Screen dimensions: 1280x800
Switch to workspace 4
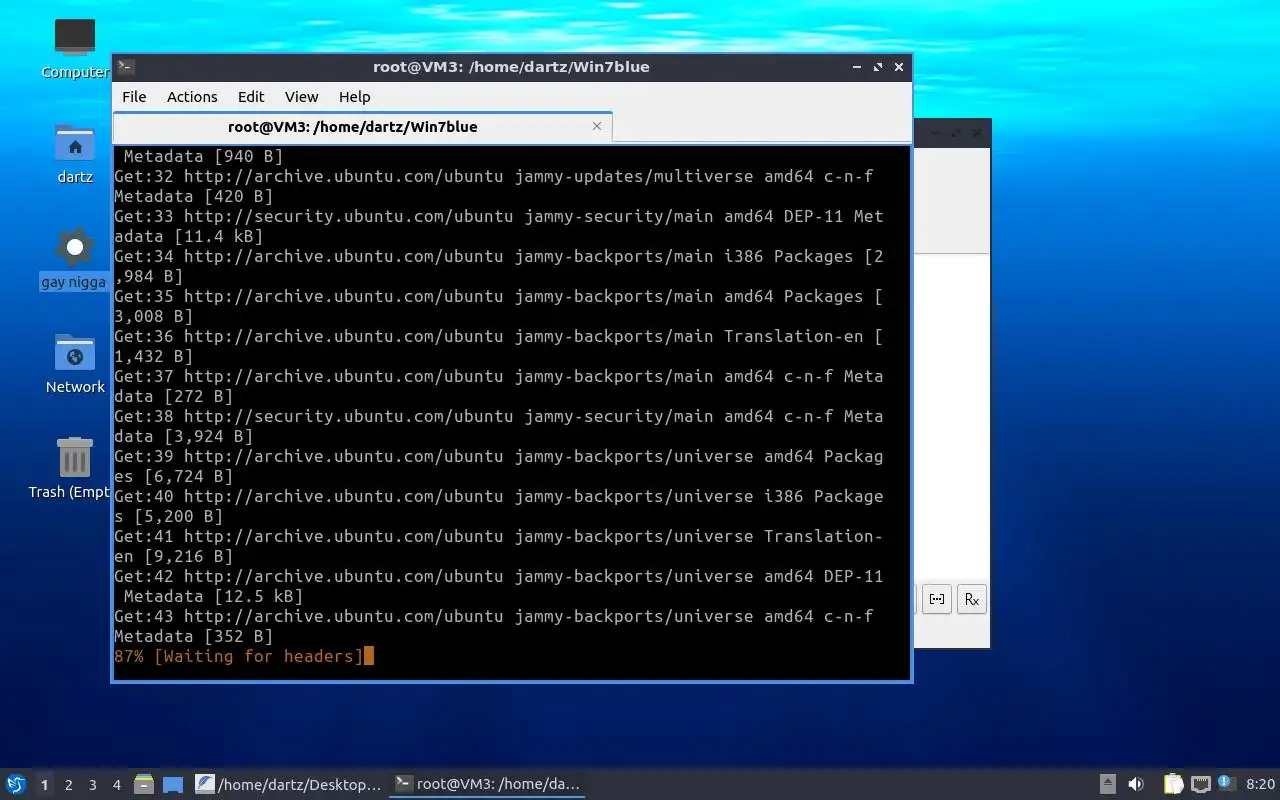tap(116, 785)
